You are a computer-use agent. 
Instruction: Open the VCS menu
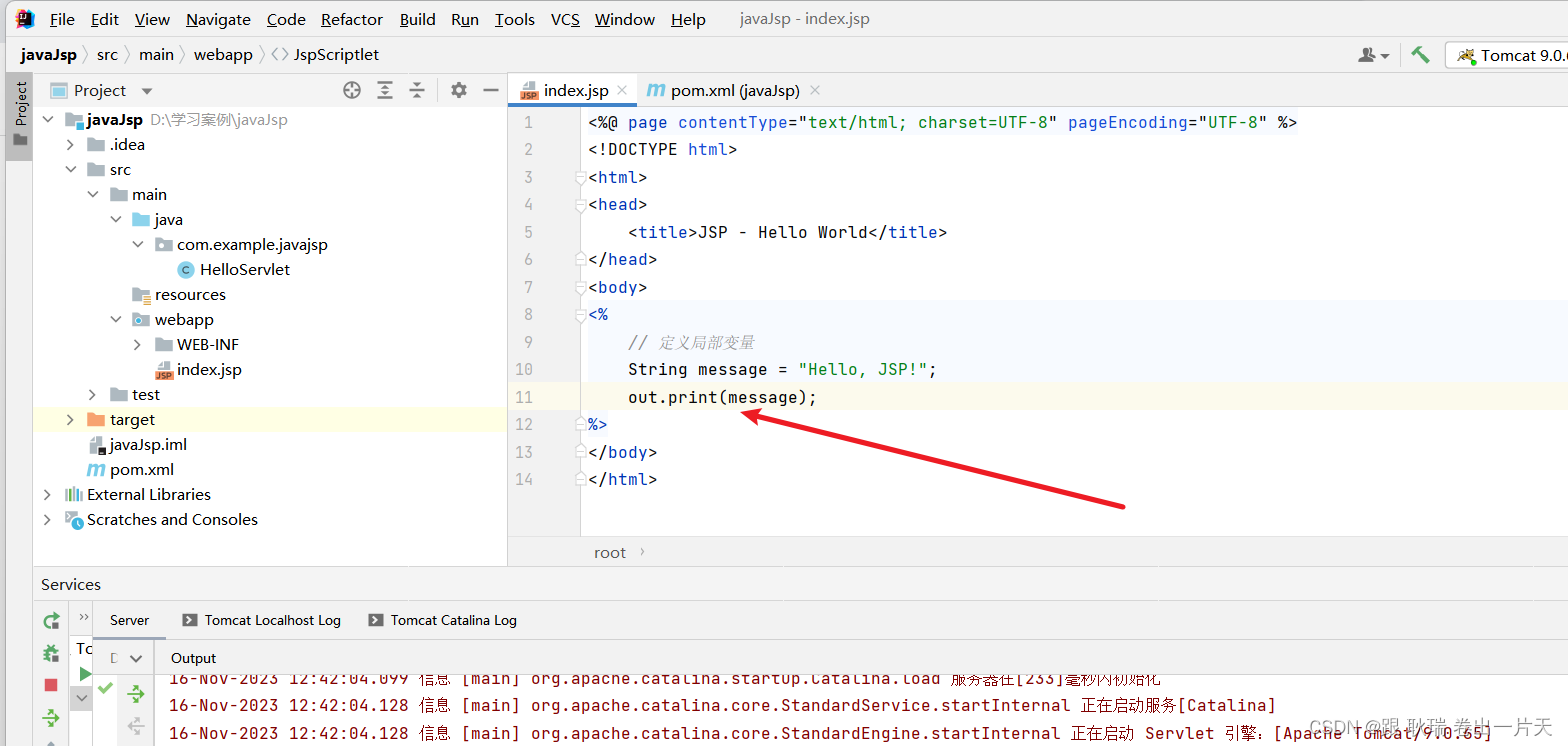point(565,20)
